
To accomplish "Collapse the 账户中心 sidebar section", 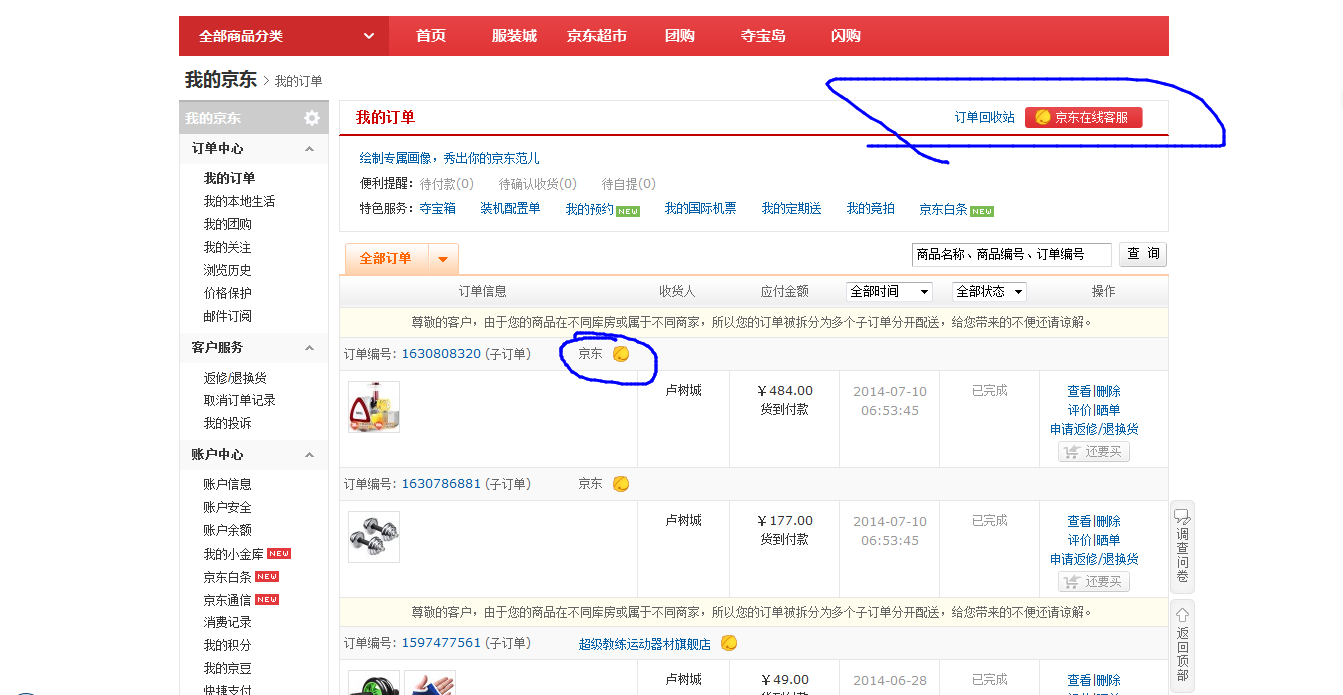I will click(x=309, y=455).
